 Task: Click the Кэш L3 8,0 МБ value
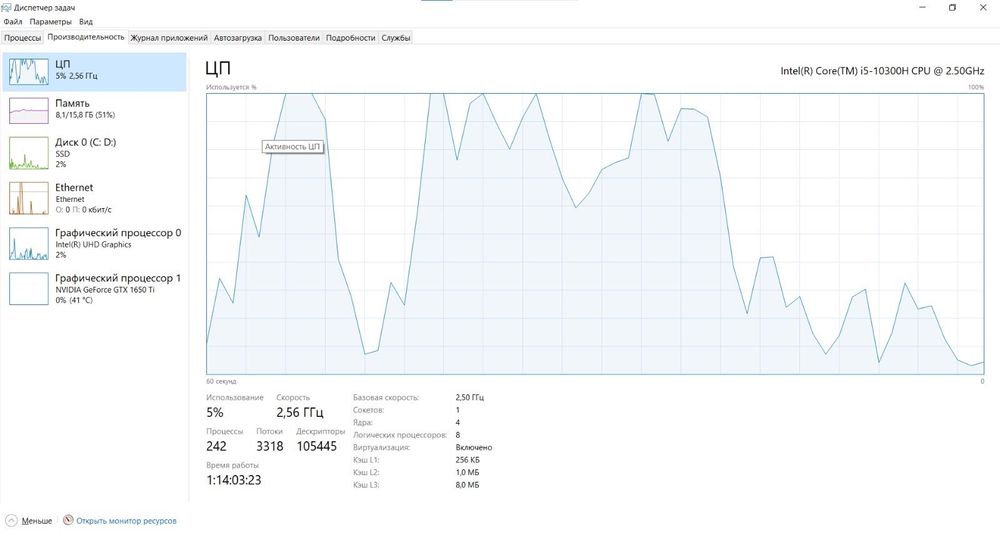tap(467, 485)
